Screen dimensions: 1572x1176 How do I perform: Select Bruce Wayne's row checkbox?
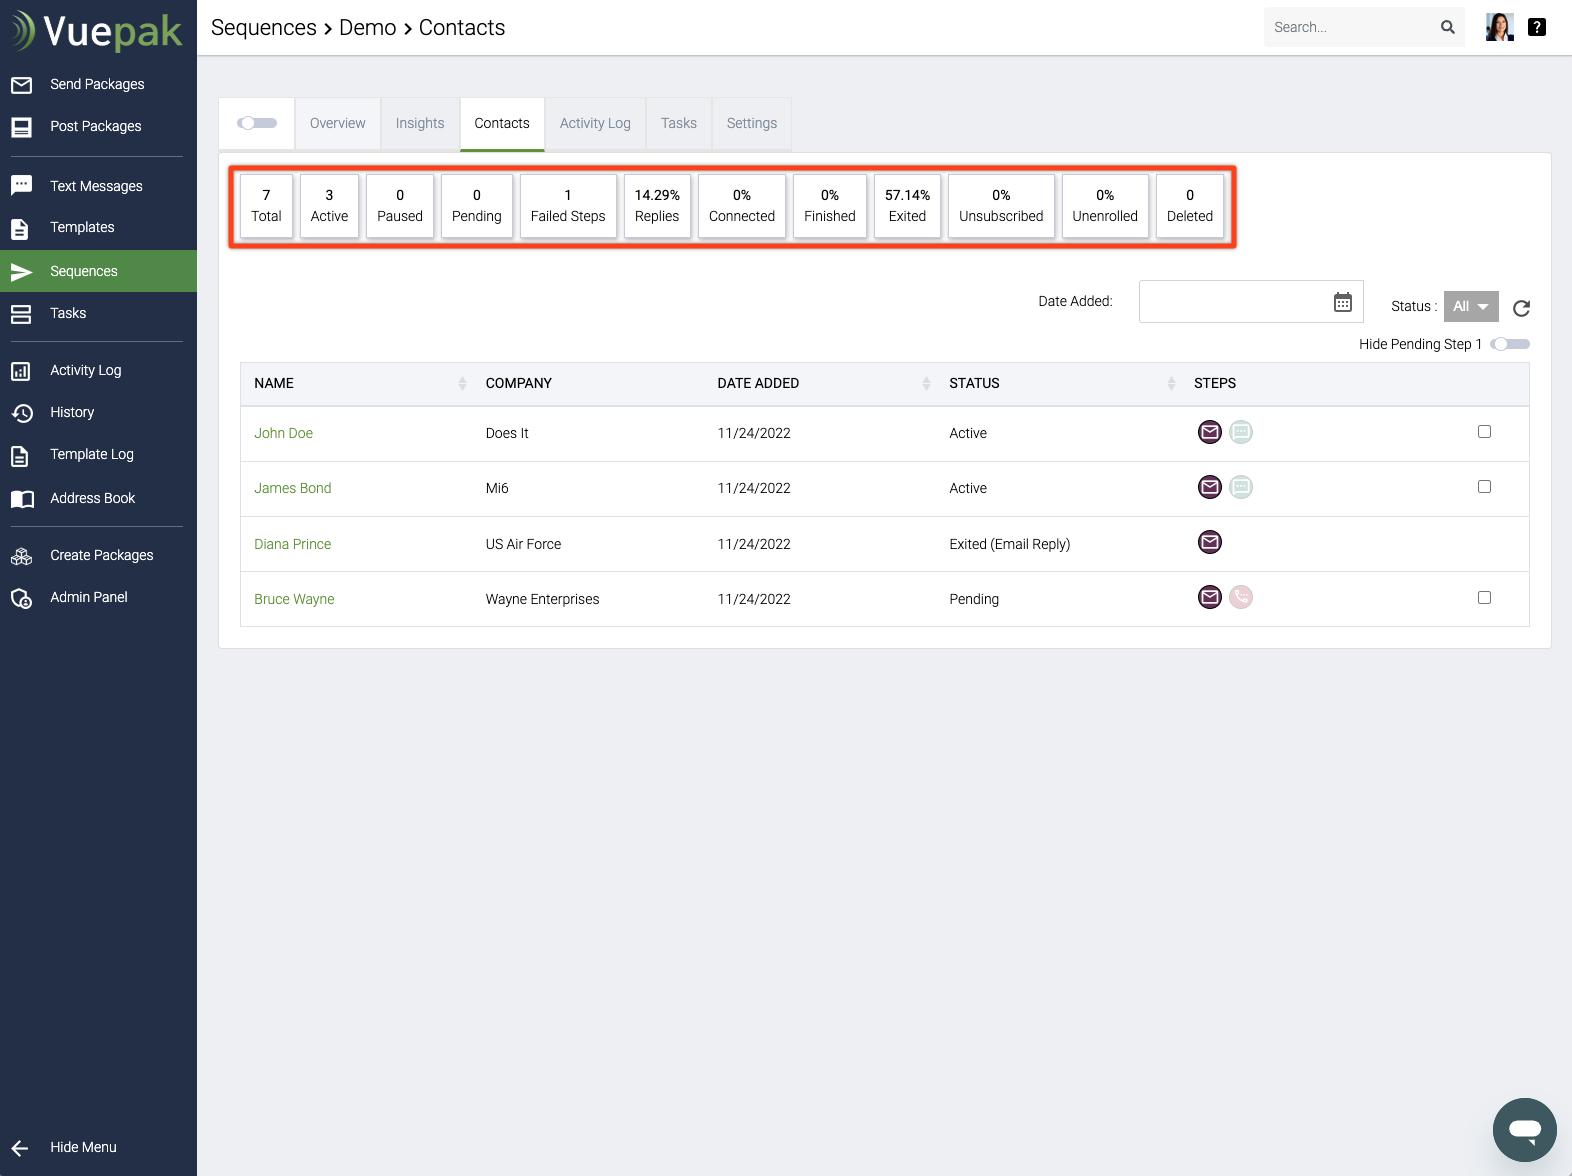pos(1484,598)
